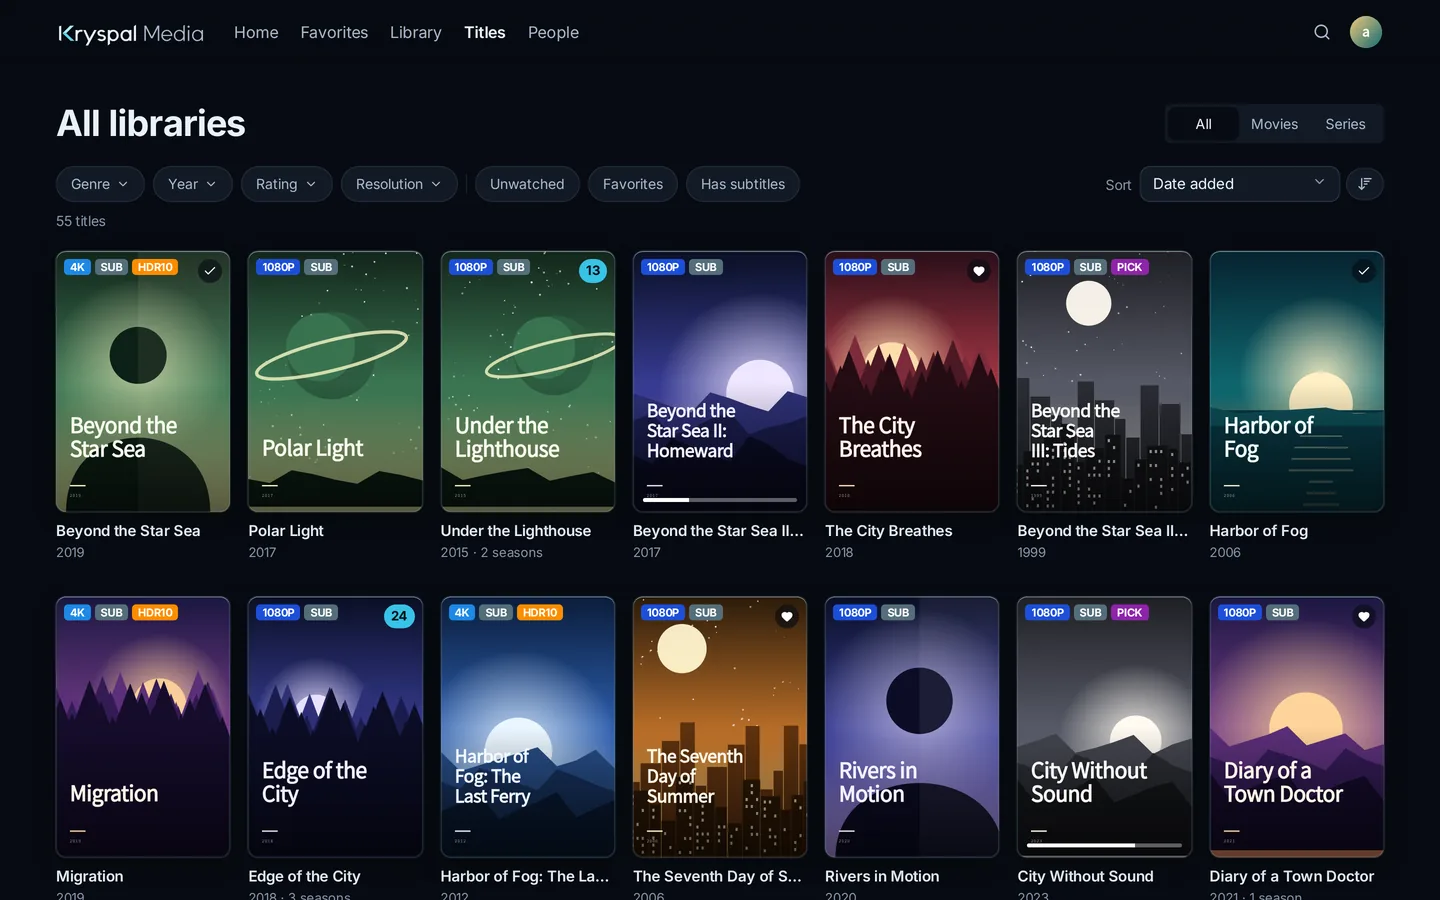
Task: Click 1080P badge on Polar Light
Action: click(x=278, y=267)
